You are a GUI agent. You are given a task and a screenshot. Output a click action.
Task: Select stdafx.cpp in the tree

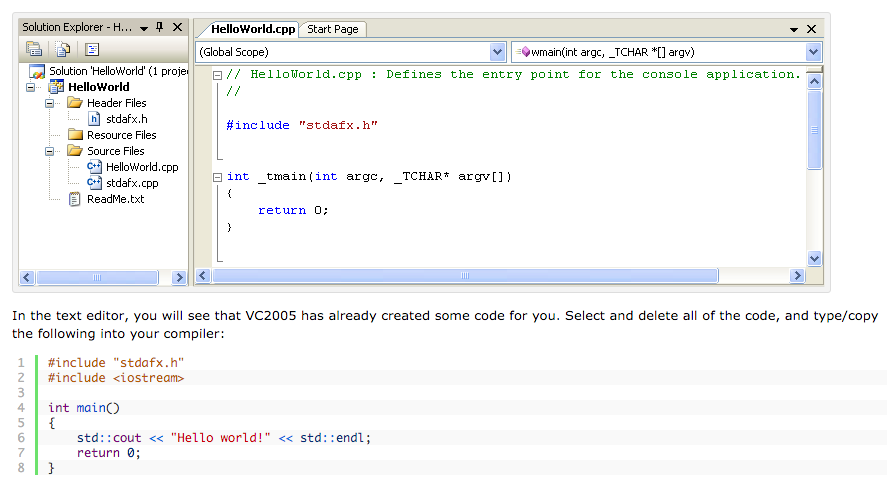coord(132,183)
